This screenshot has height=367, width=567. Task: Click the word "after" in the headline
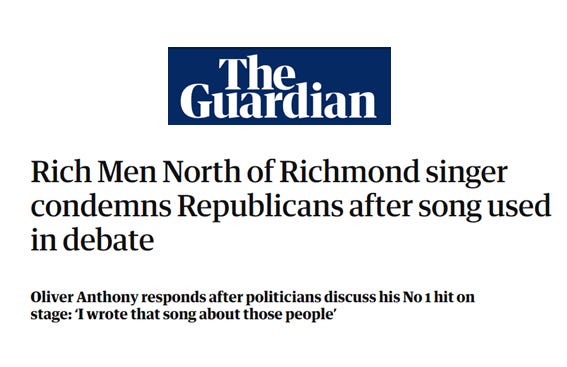[x=380, y=206]
